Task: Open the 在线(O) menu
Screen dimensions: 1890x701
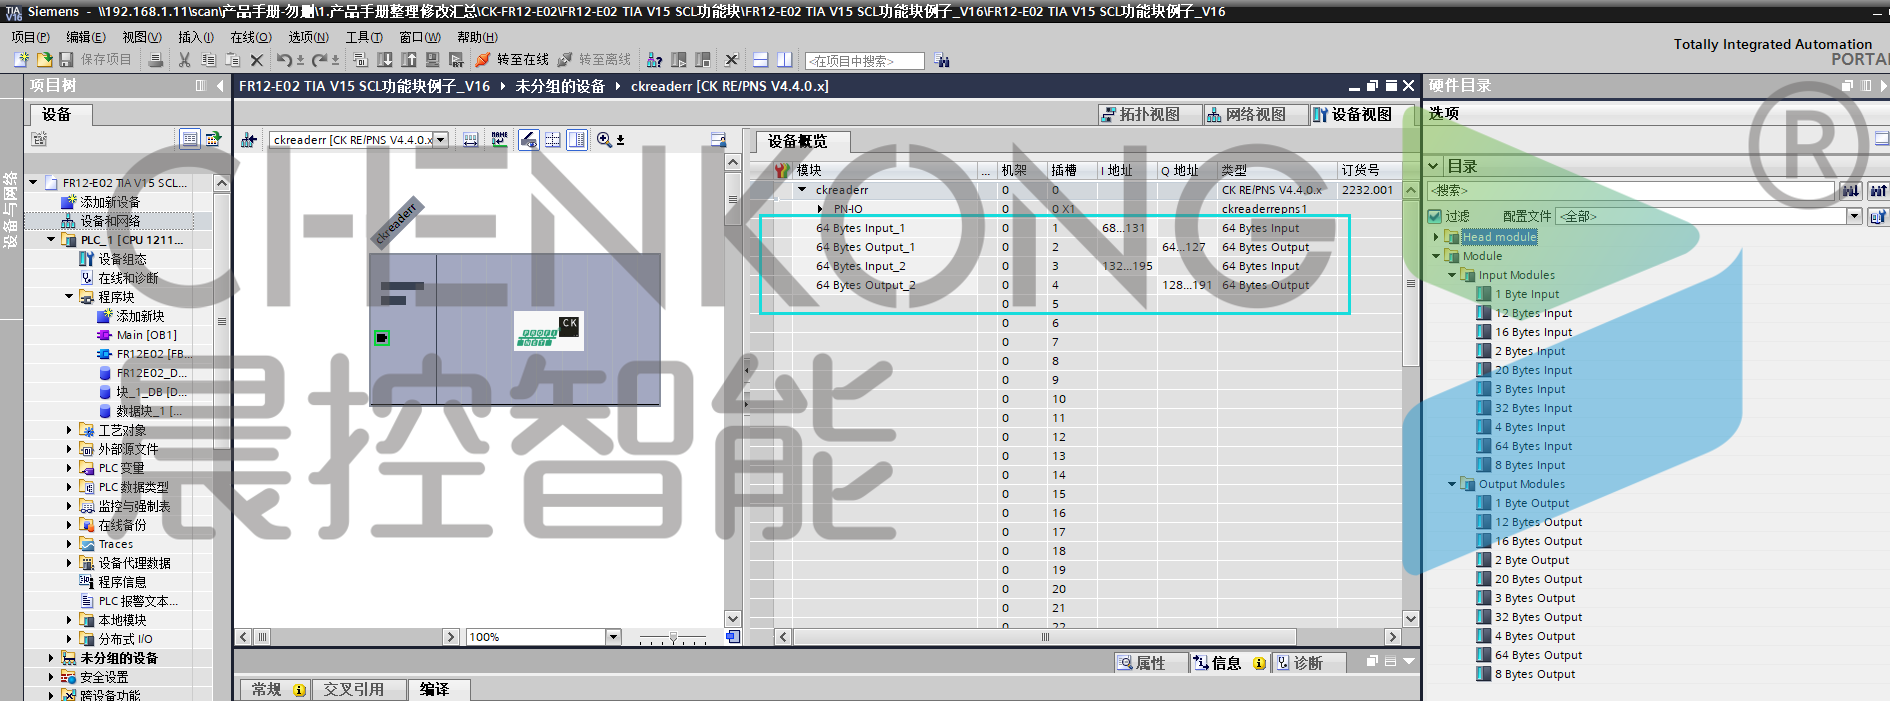Action: point(250,37)
